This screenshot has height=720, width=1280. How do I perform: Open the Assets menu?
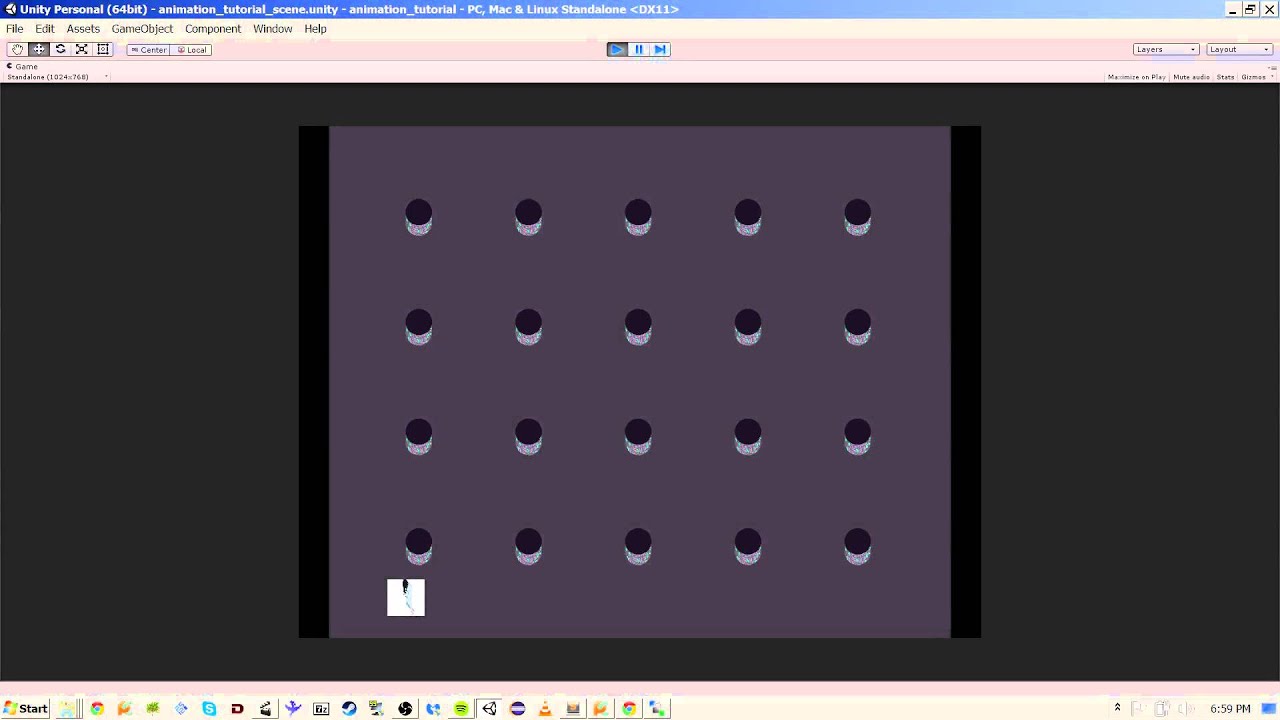click(x=83, y=29)
